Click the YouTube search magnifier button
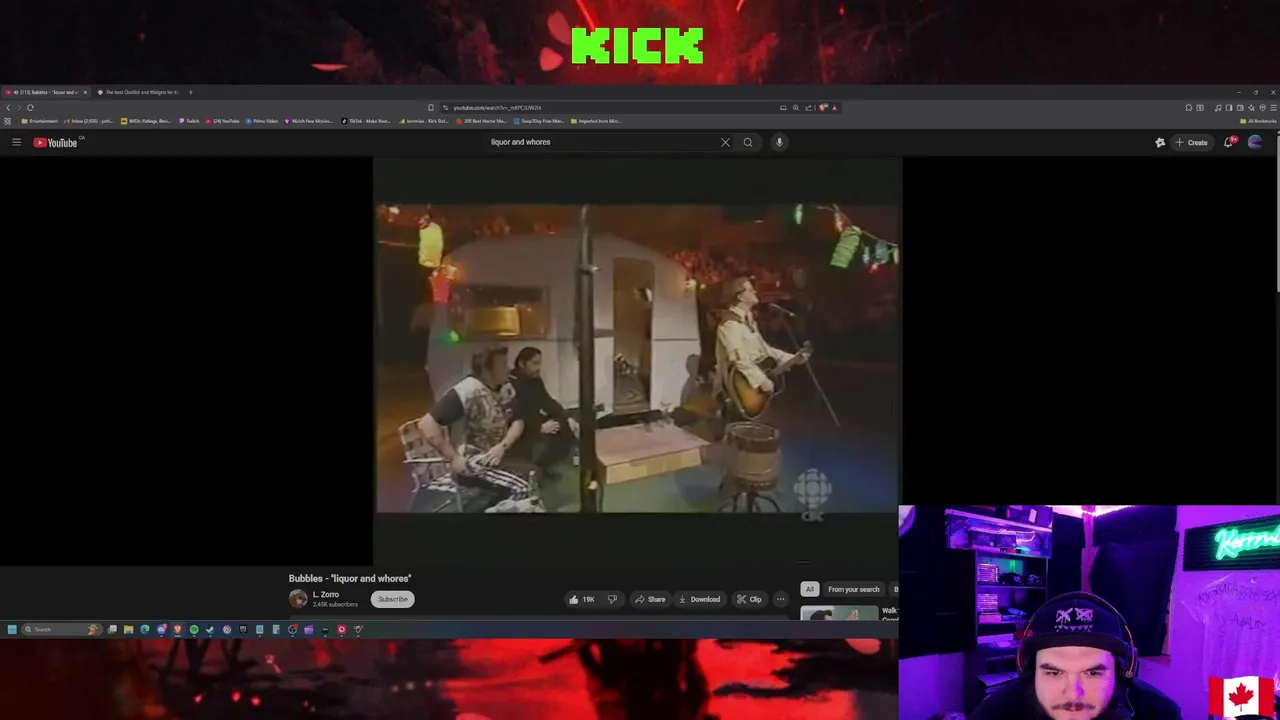1280x720 pixels. click(x=747, y=142)
